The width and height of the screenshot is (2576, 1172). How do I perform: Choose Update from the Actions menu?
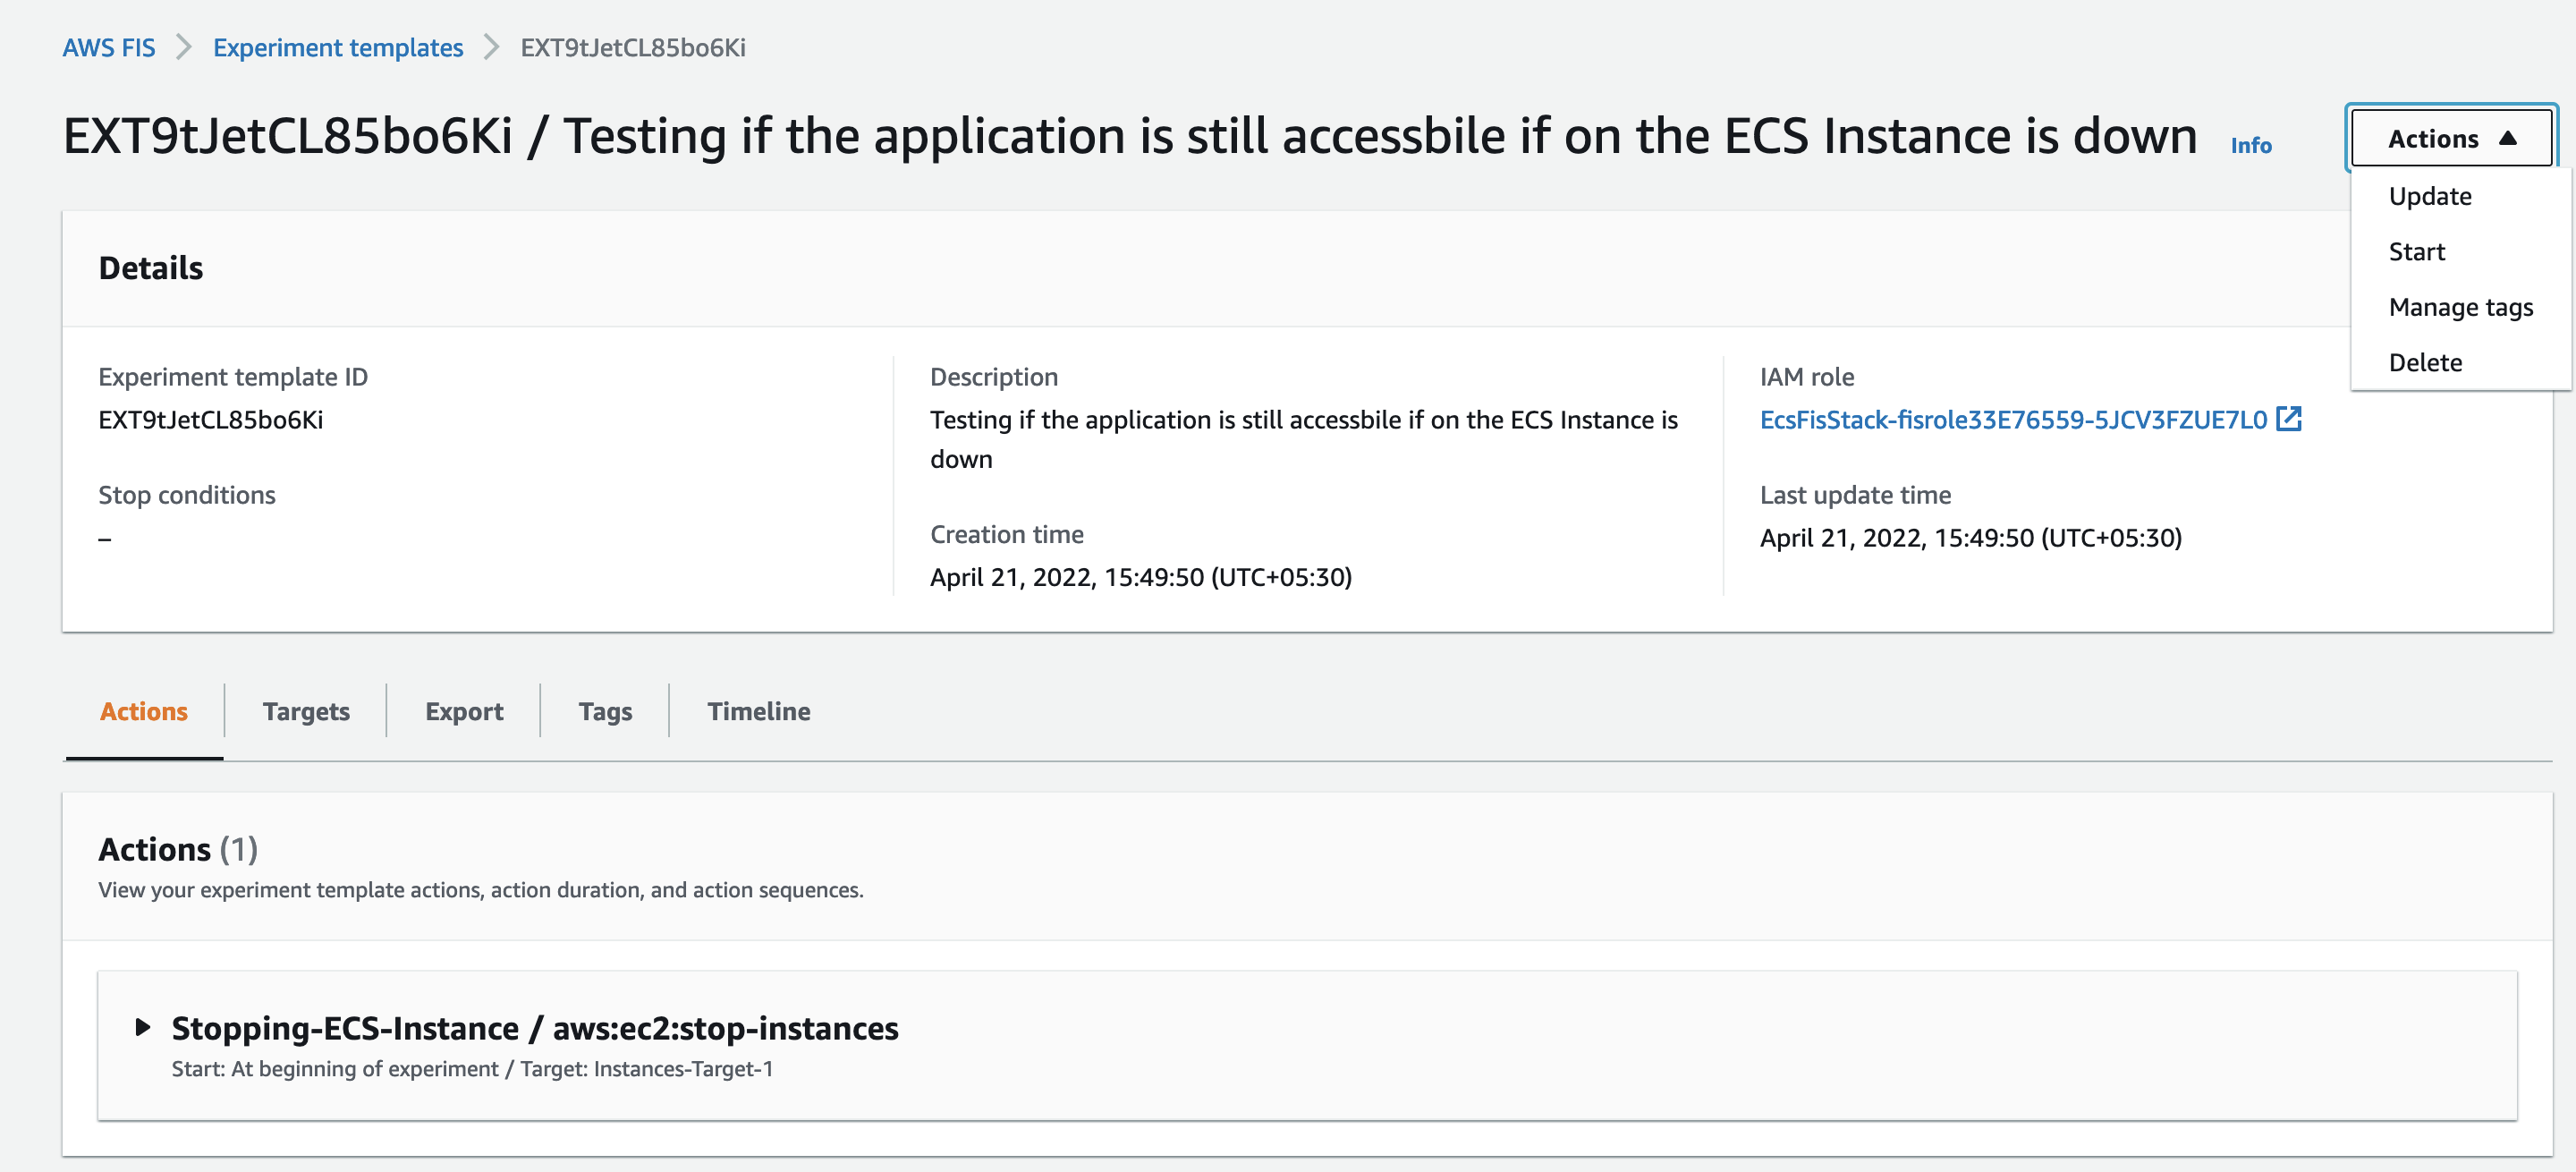tap(2430, 196)
